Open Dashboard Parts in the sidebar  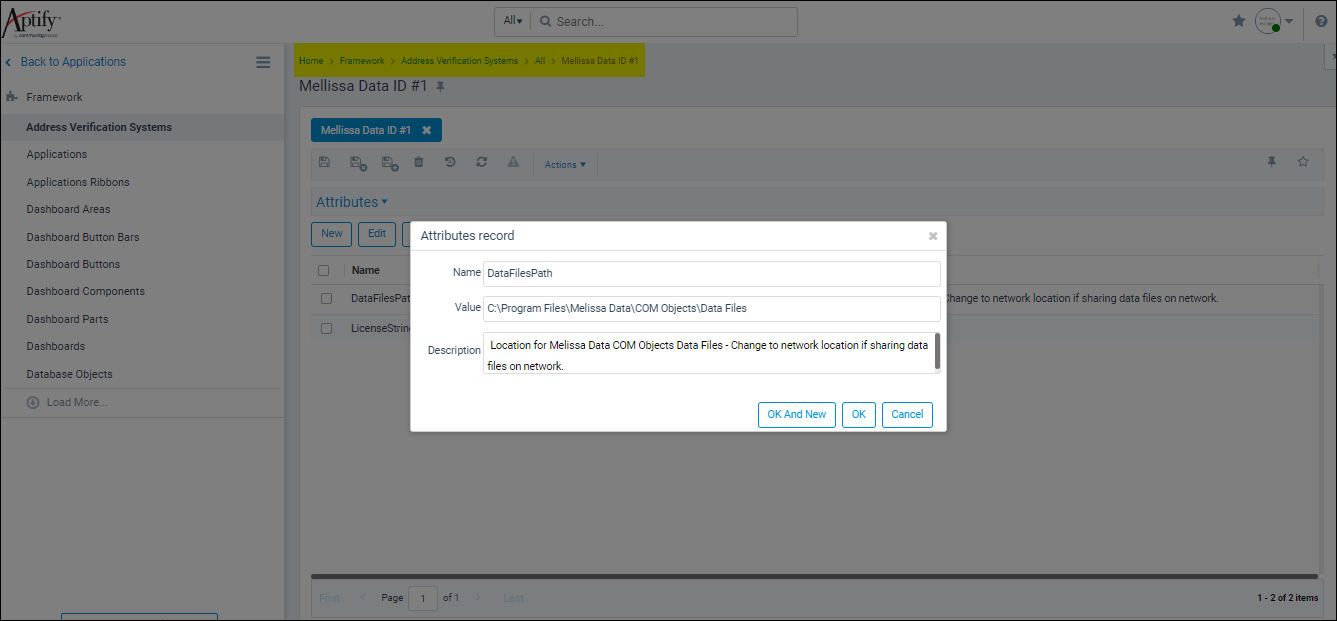click(x=68, y=319)
